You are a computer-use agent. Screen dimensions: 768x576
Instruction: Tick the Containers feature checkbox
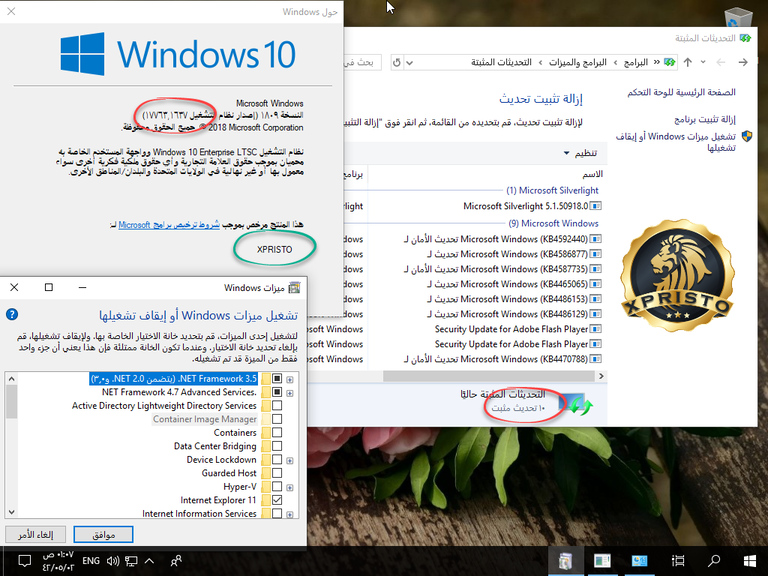[x=277, y=432]
